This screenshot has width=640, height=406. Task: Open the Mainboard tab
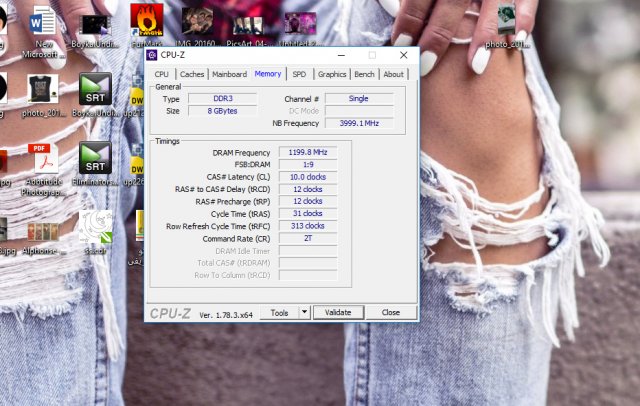(x=229, y=74)
